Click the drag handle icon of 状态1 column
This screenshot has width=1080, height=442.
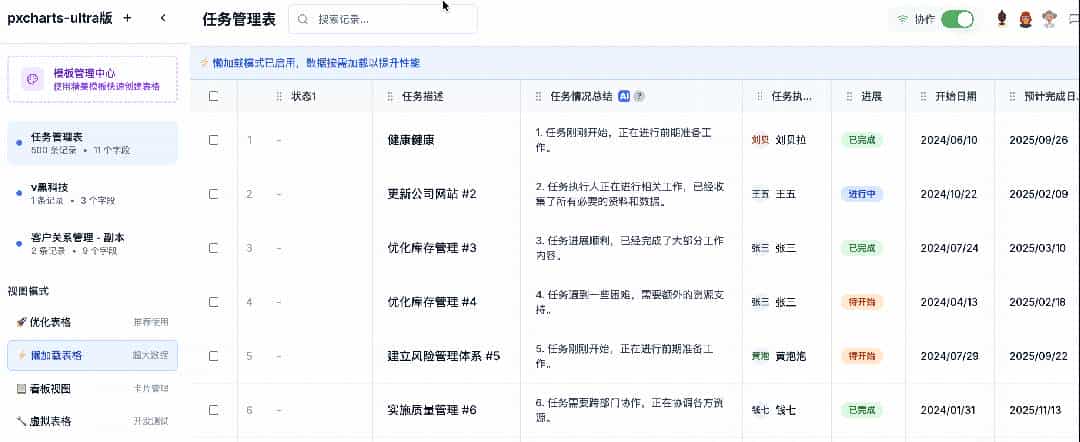pos(279,96)
